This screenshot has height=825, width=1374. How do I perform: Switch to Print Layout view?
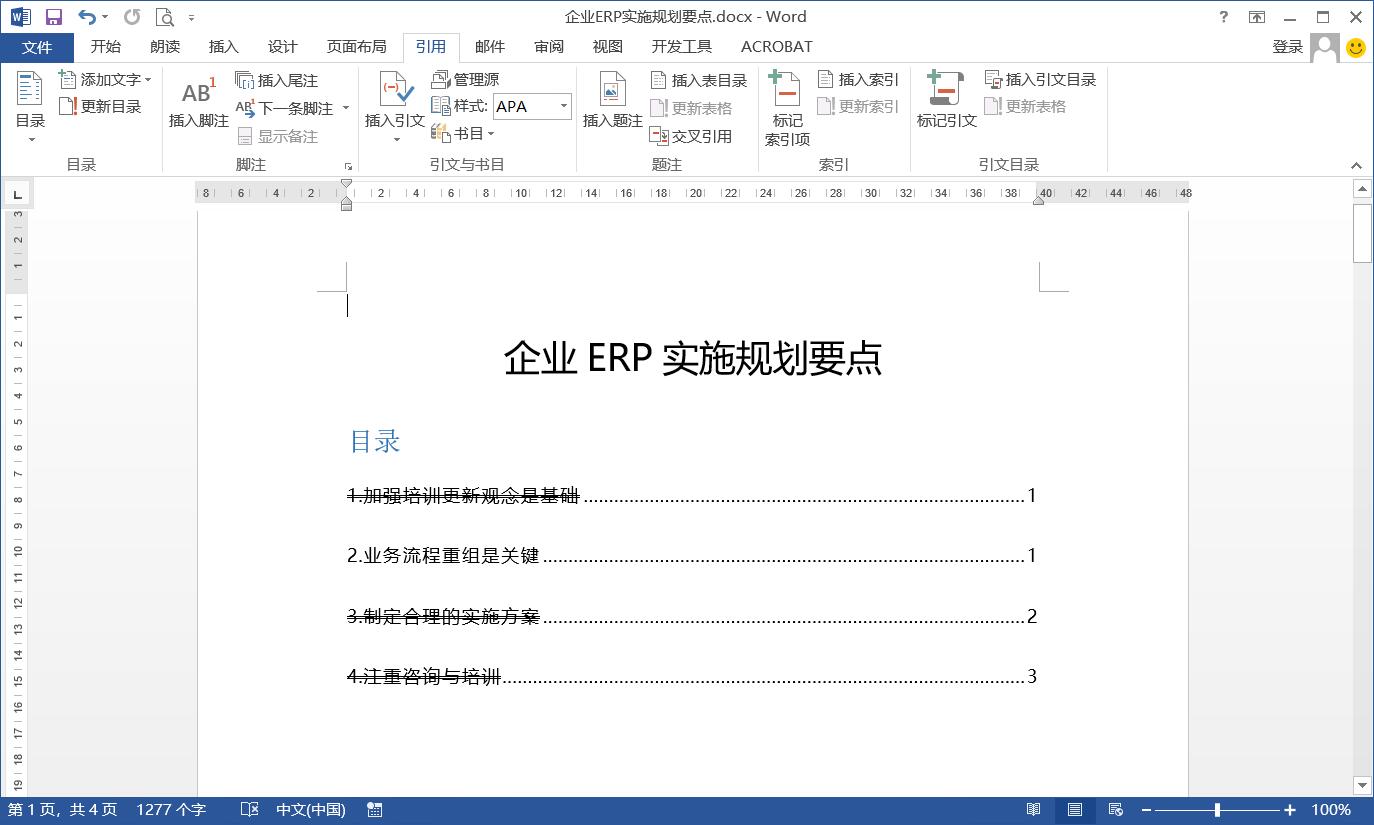coord(1075,810)
